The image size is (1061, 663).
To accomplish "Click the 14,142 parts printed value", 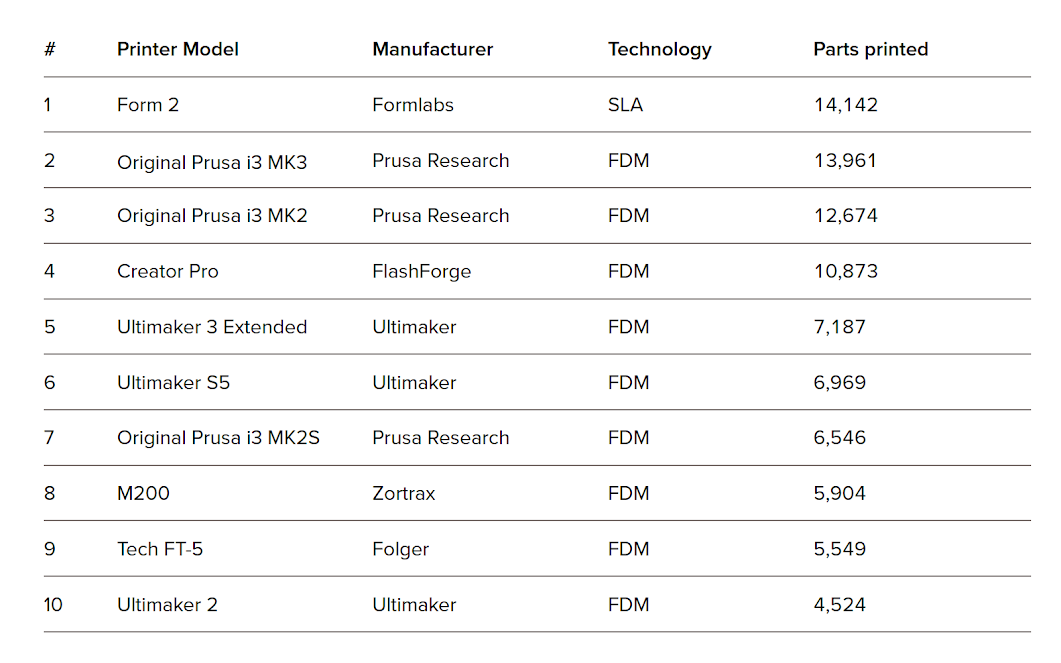I will pyautogui.click(x=846, y=105).
